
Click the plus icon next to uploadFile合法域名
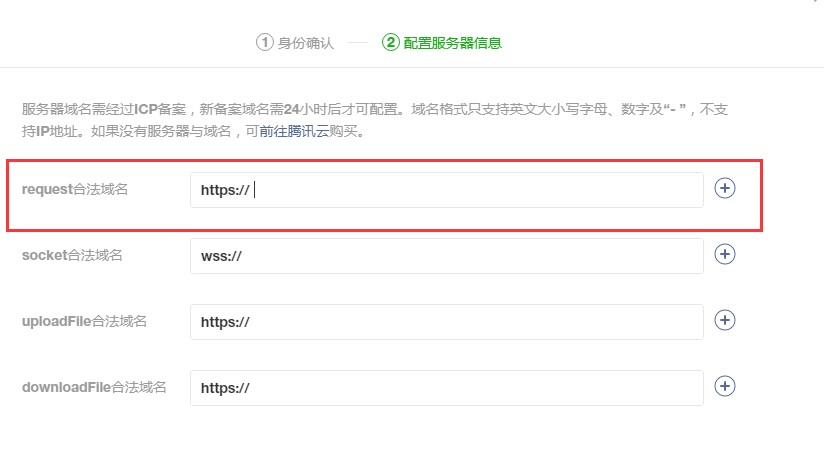pyautogui.click(x=725, y=320)
